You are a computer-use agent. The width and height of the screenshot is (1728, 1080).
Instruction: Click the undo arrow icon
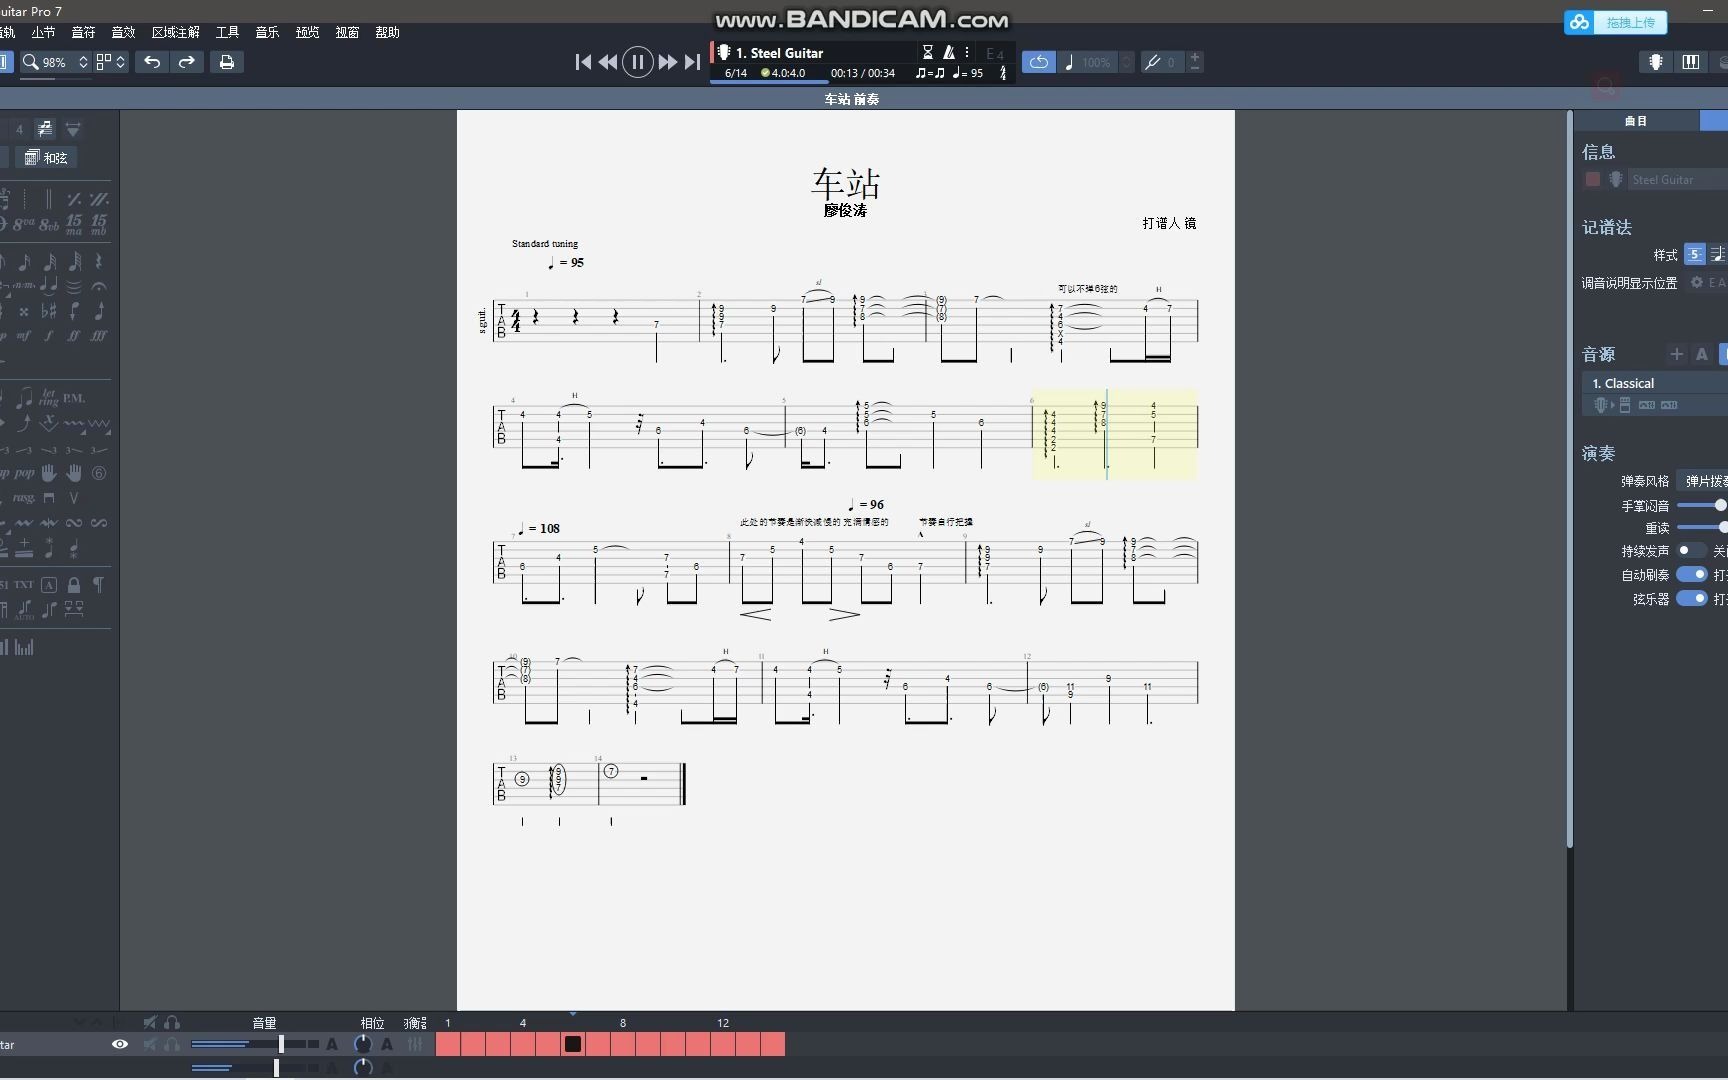coord(152,62)
